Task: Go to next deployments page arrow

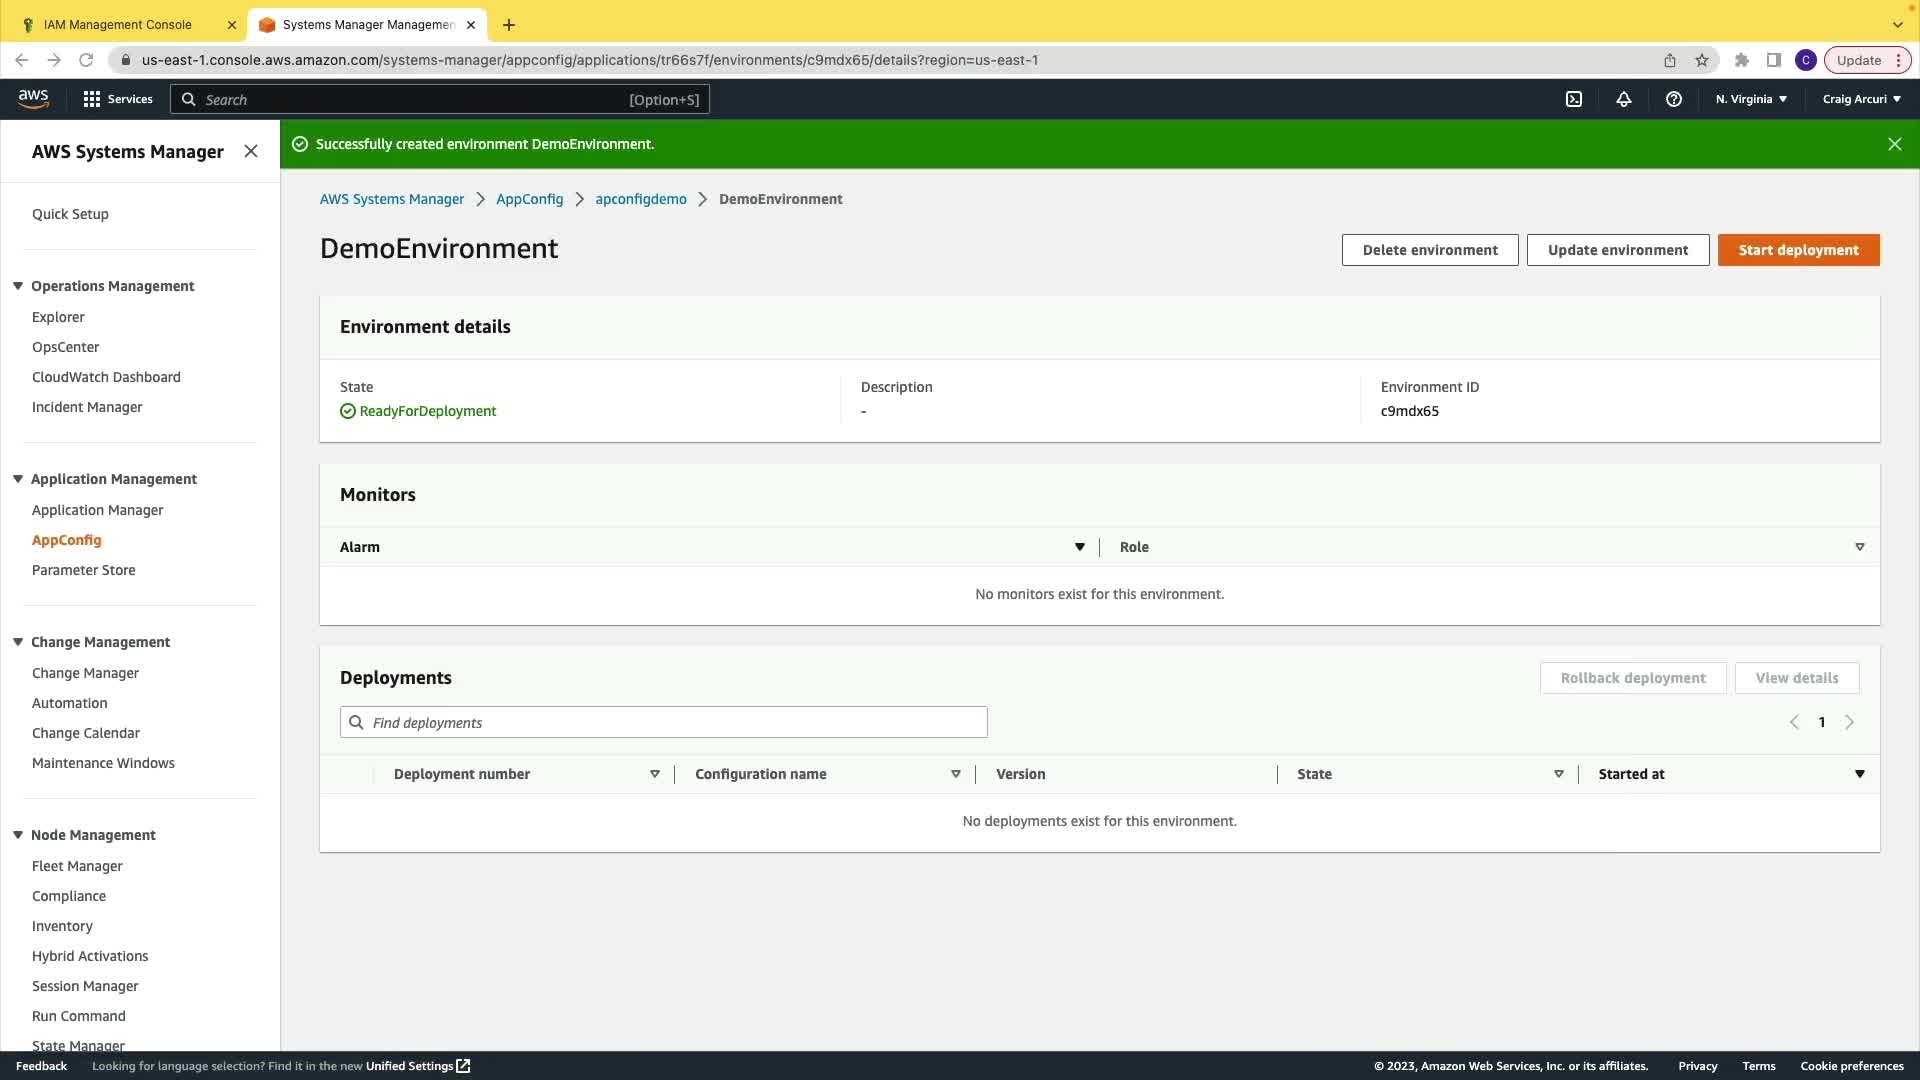Action: (1849, 722)
